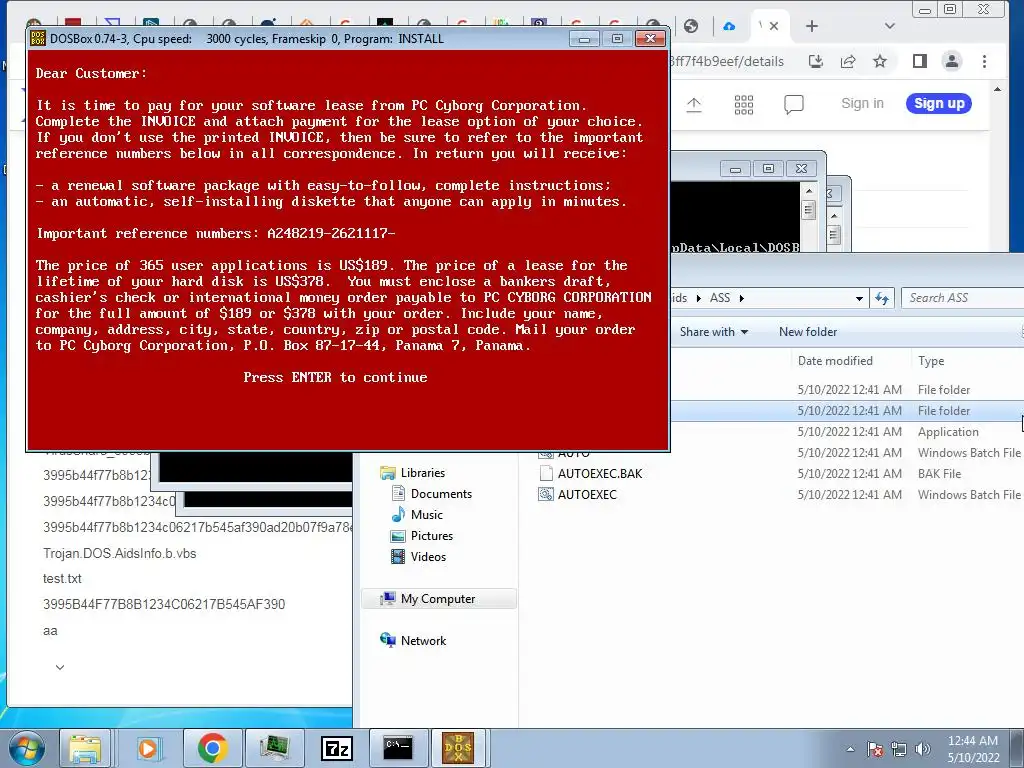The height and width of the screenshot is (768, 1024).
Task: Open the Explorer address bar history dropdown
Action: pyautogui.click(x=859, y=298)
